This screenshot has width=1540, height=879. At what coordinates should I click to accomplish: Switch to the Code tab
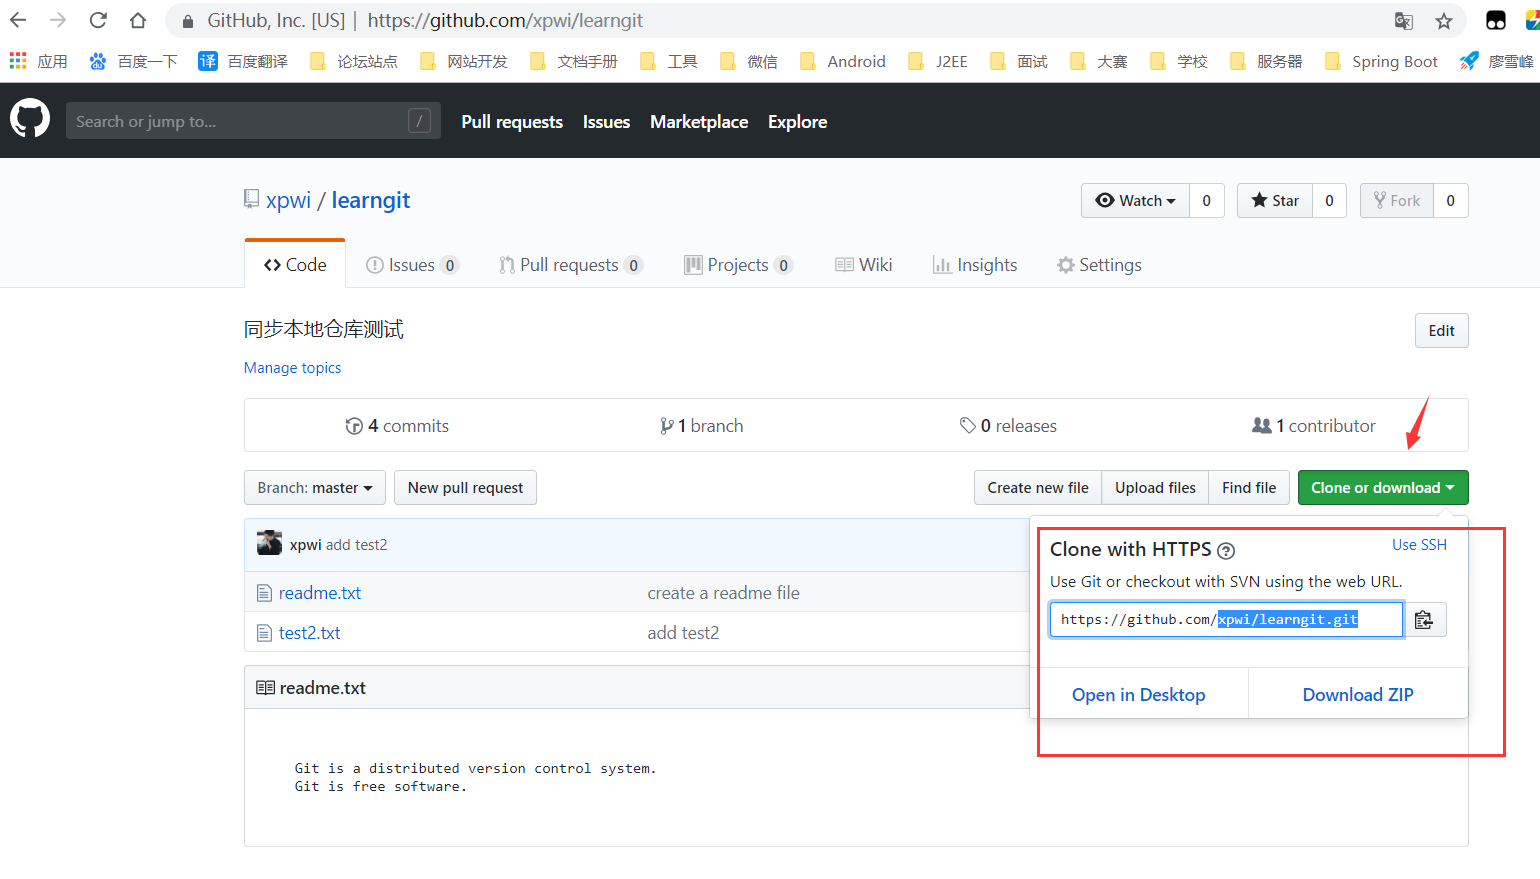coord(295,264)
